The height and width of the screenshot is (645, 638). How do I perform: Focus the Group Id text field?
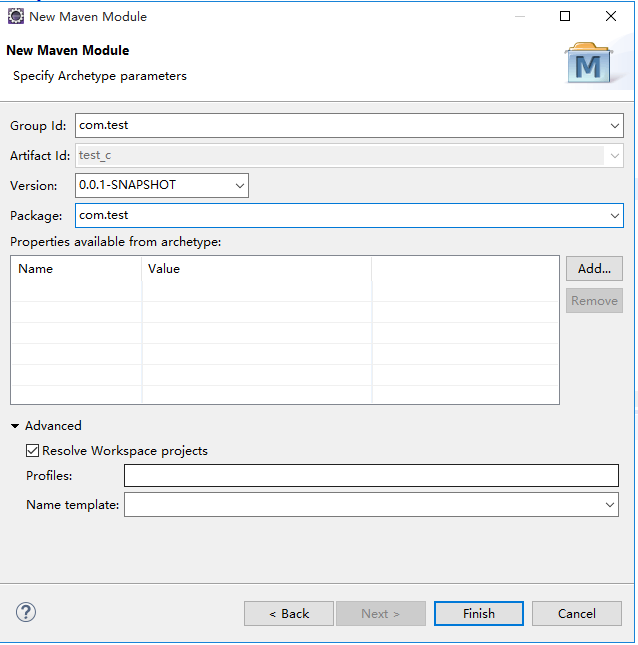[x=349, y=125]
